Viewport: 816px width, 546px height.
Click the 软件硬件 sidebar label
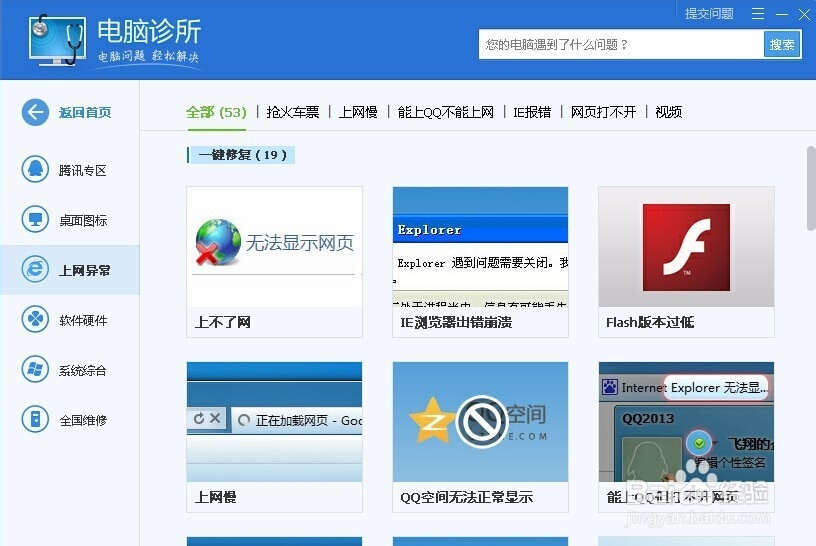point(83,320)
